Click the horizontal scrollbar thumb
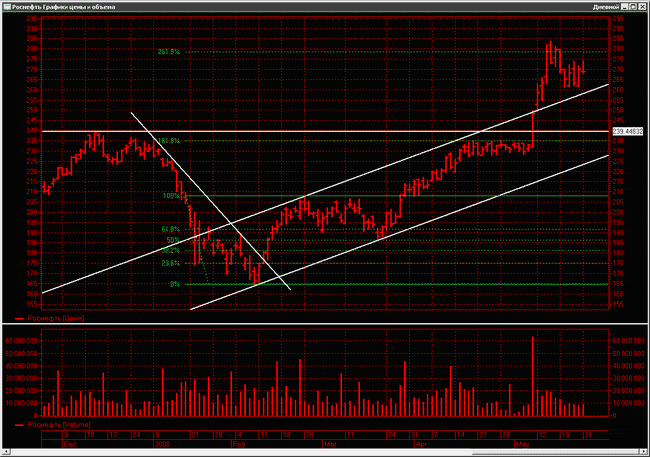 pyautogui.click(x=555, y=451)
